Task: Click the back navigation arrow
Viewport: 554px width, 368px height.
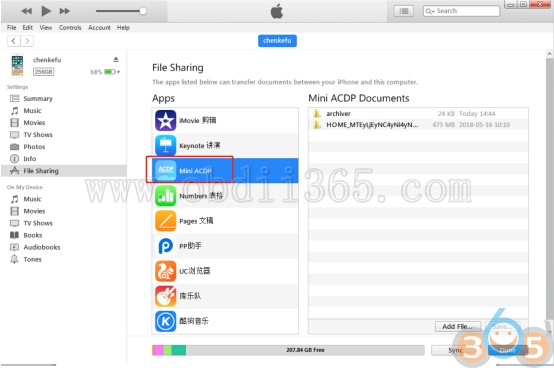Action: click(x=13, y=41)
